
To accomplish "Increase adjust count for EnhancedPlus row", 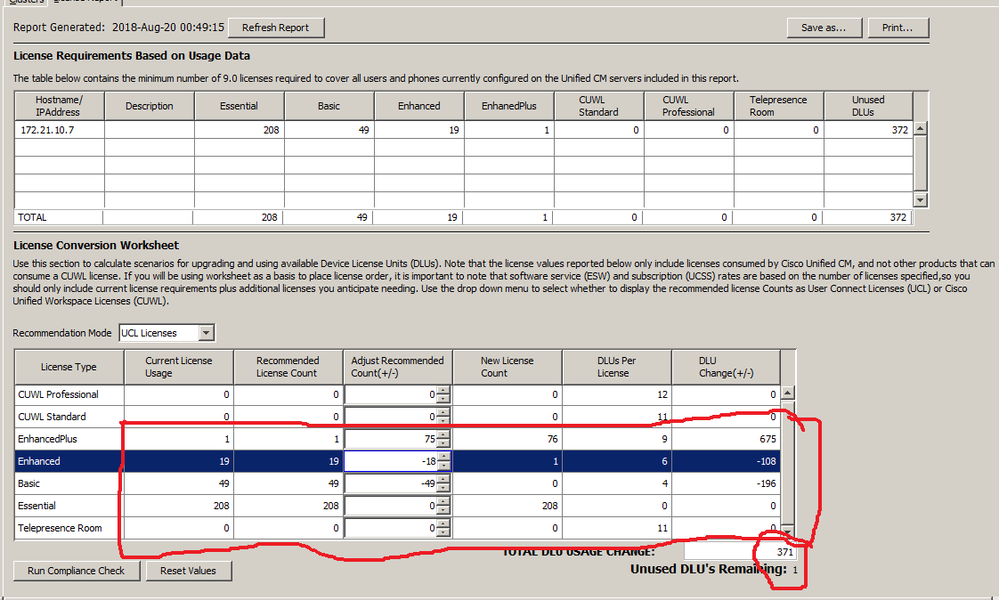I will (443, 434).
